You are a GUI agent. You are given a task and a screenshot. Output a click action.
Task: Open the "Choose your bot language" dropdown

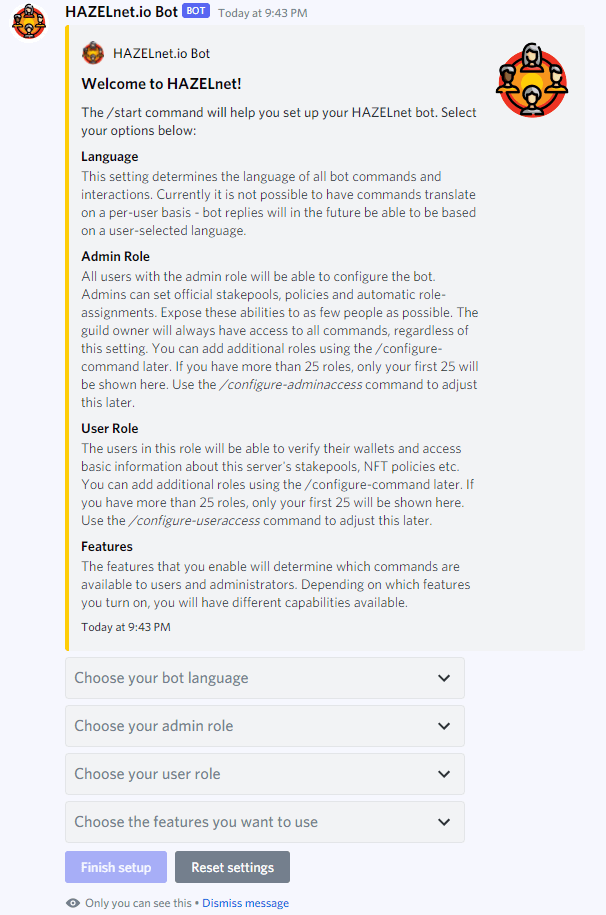pos(250,678)
